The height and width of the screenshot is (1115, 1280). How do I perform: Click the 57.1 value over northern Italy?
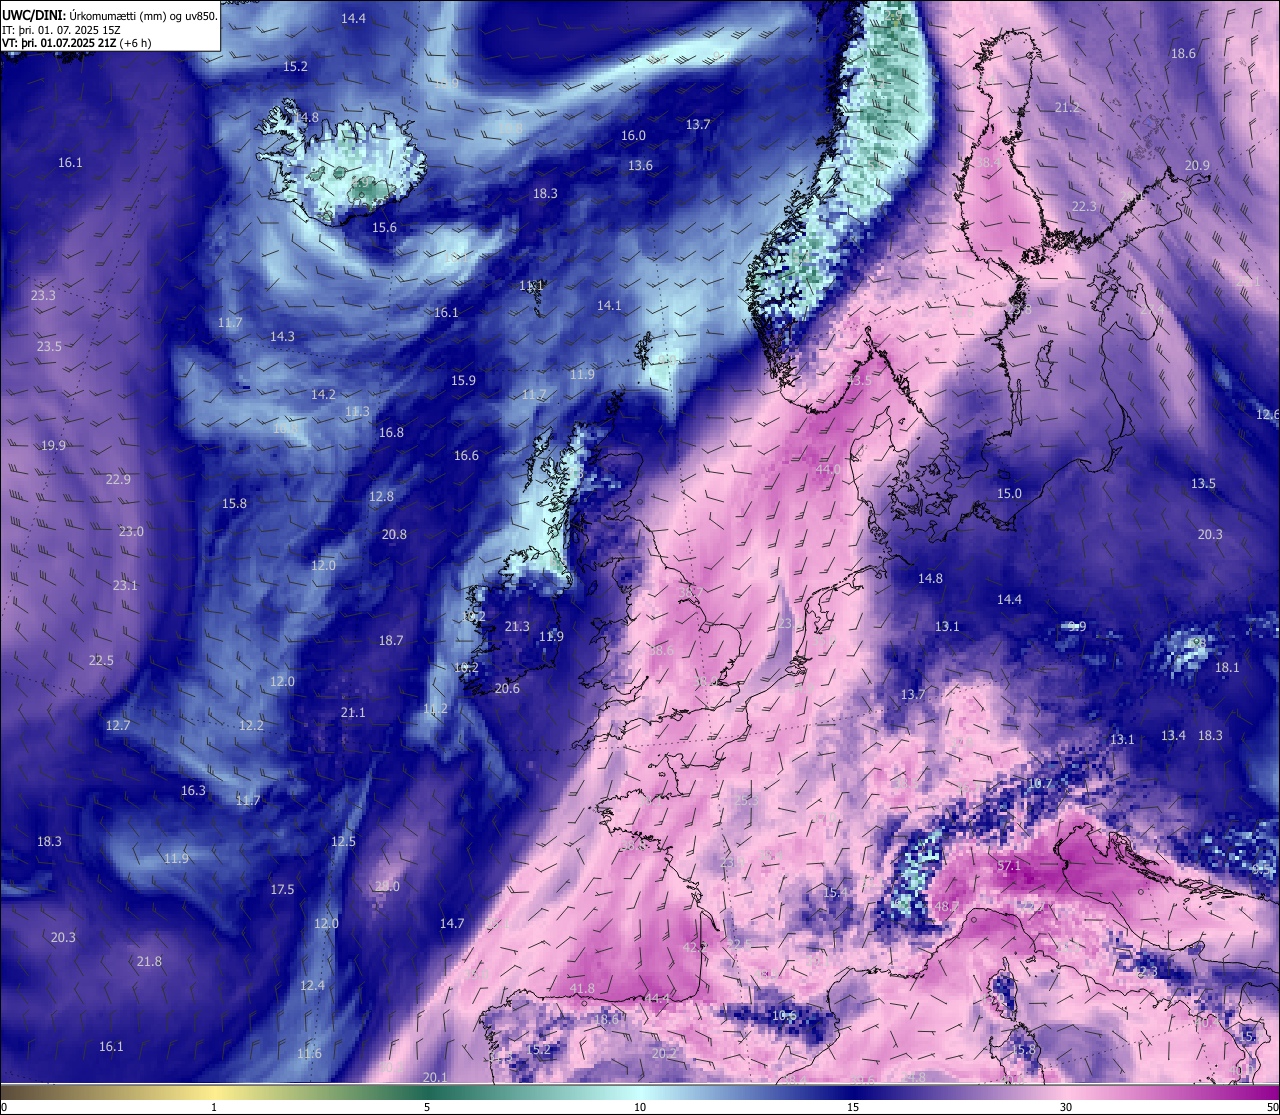(1009, 865)
